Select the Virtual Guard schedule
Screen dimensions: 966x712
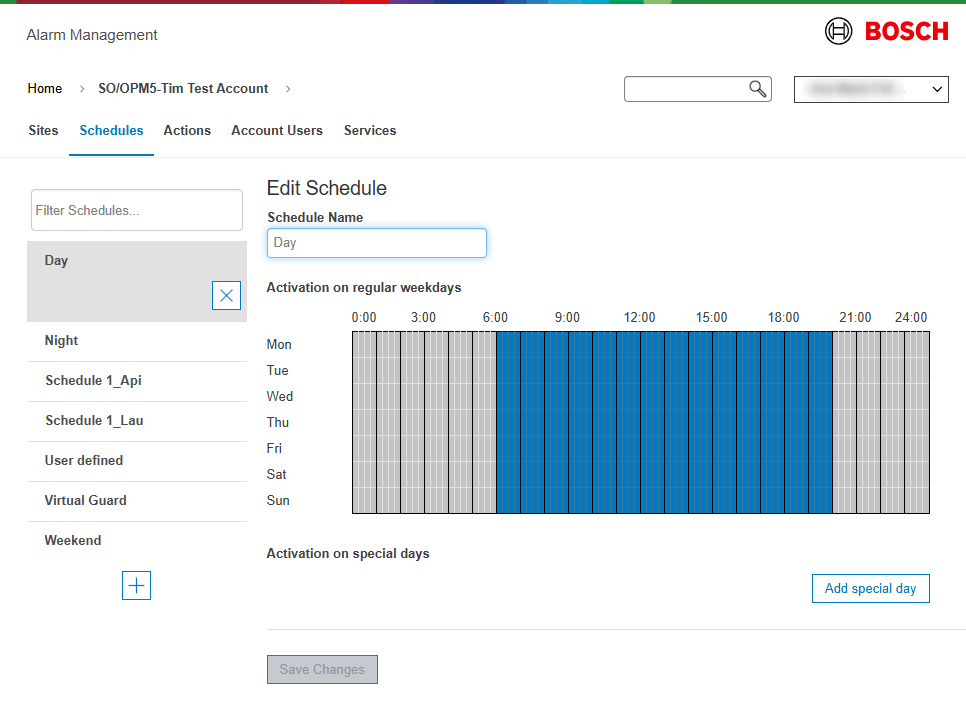tap(85, 501)
